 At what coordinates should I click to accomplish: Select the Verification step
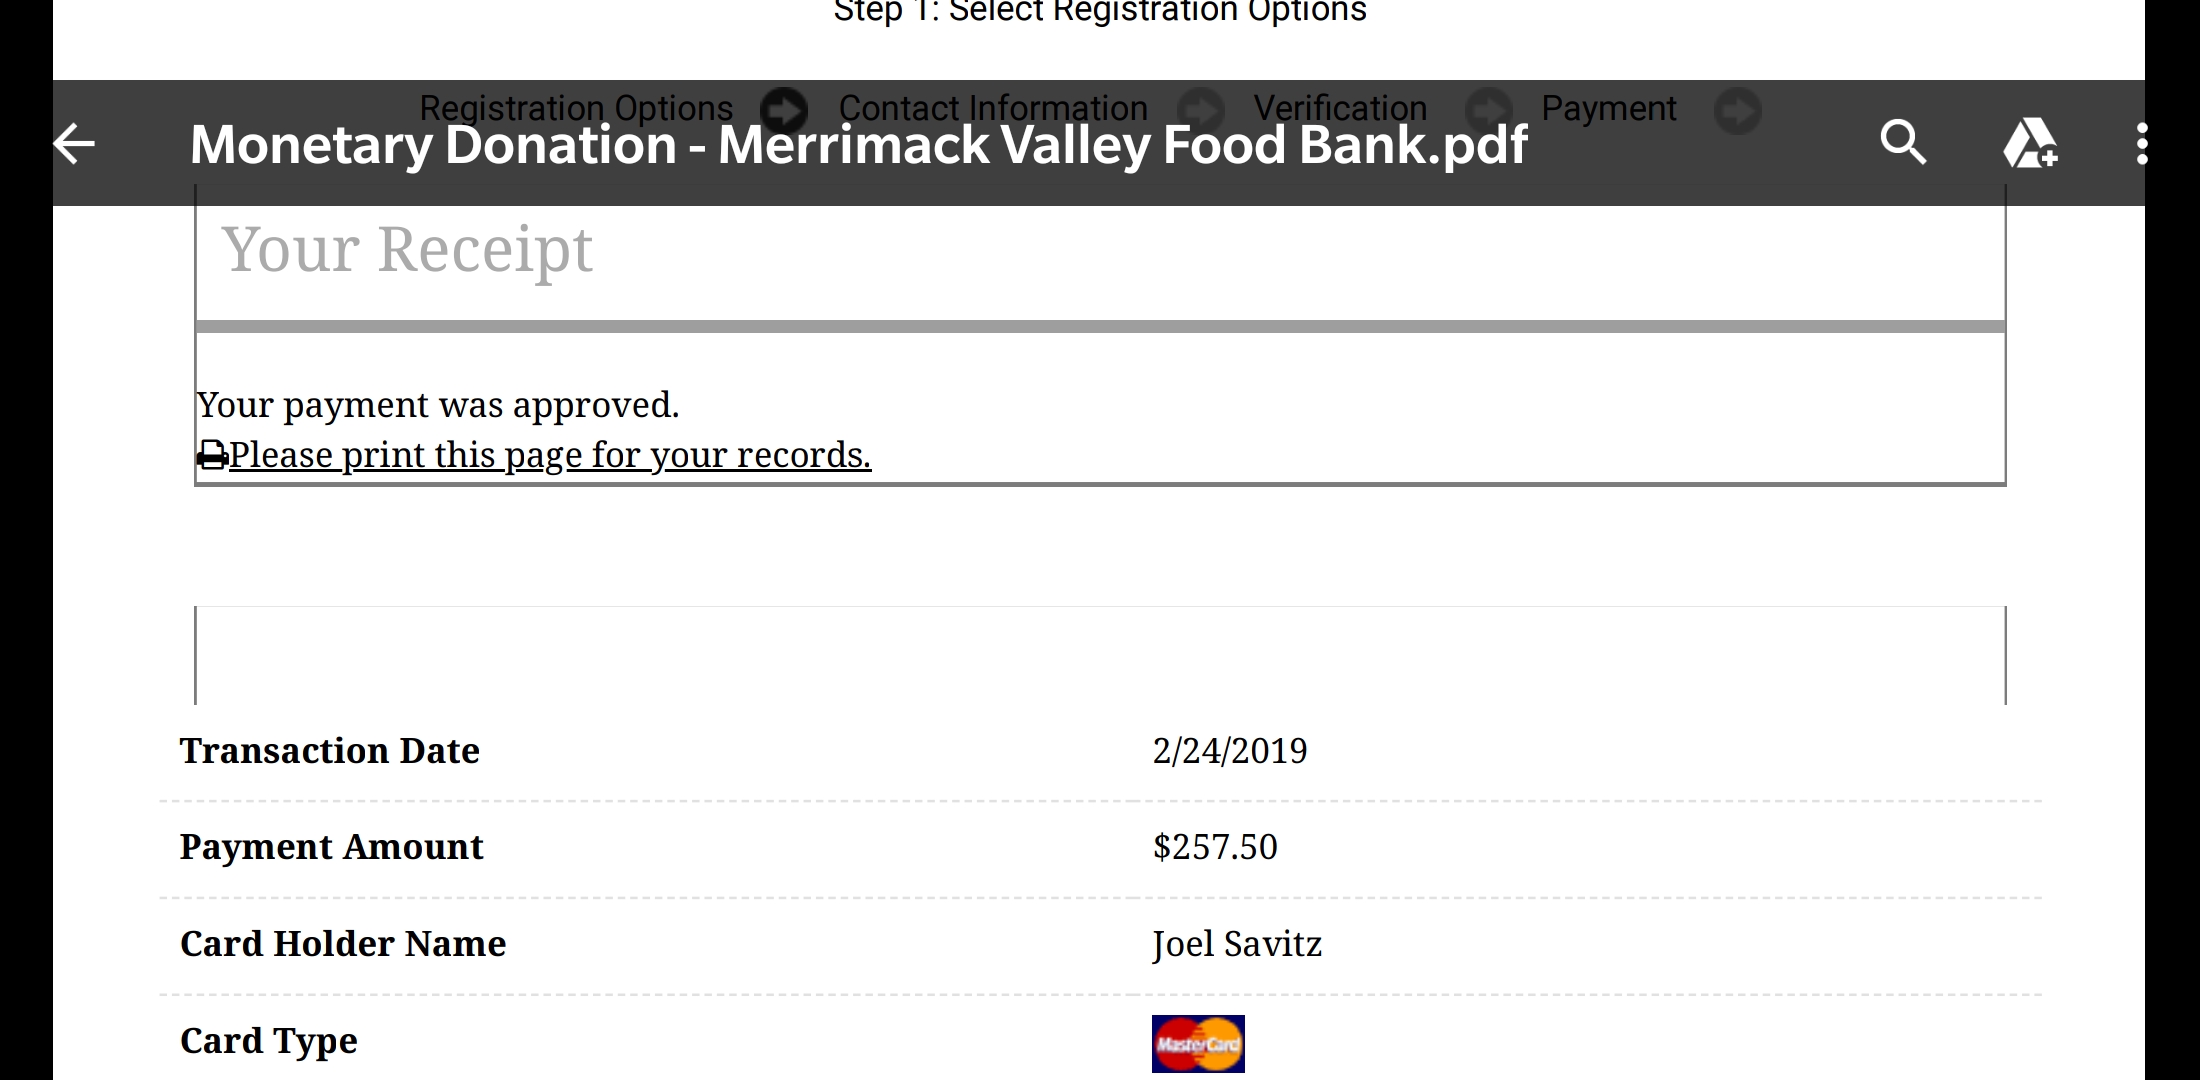click(x=1340, y=108)
